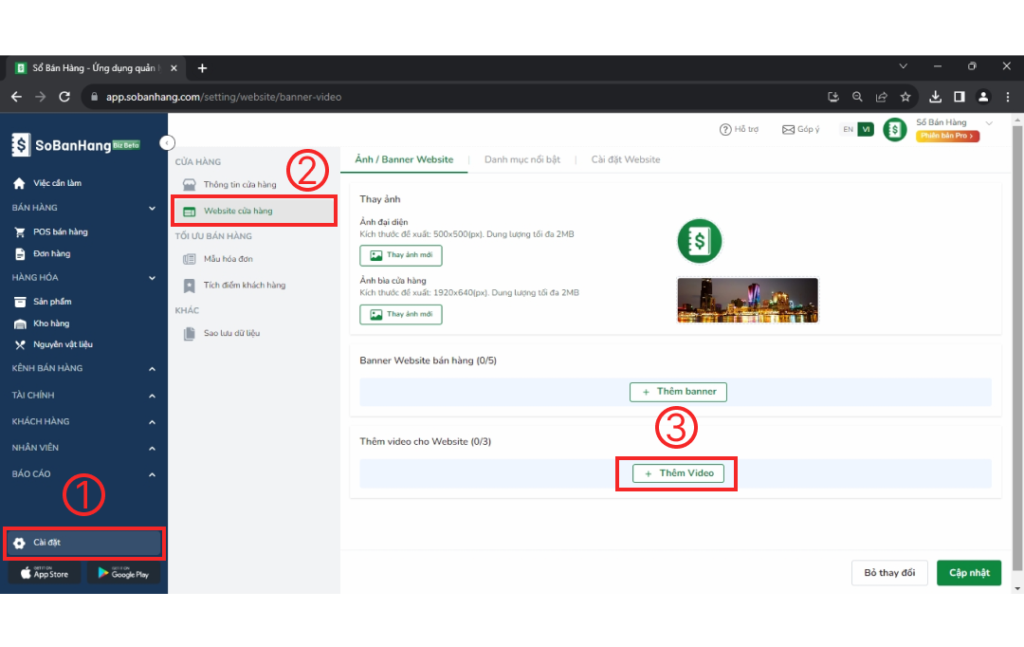Viewport: 1024px width, 647px height.
Task: Bookmark this page with the star icon
Action: [x=905, y=97]
